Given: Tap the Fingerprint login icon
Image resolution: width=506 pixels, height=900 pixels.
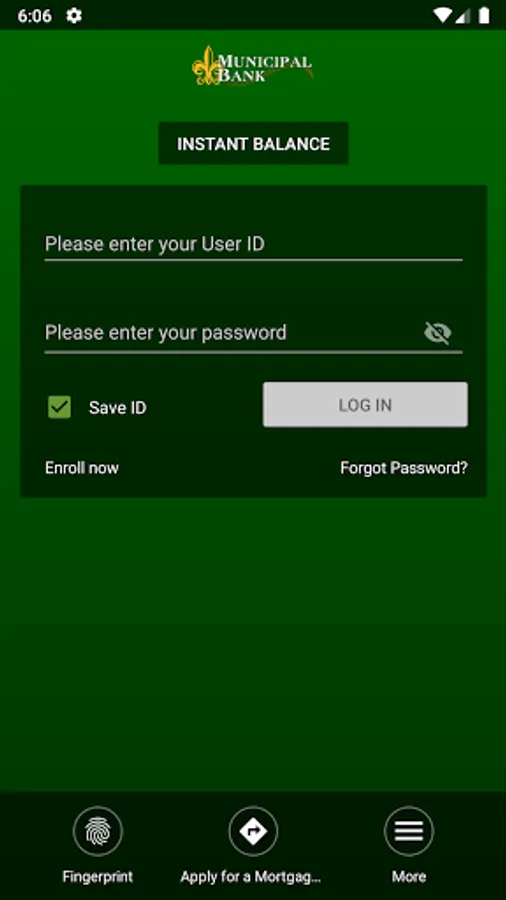Looking at the screenshot, I should click(x=98, y=831).
